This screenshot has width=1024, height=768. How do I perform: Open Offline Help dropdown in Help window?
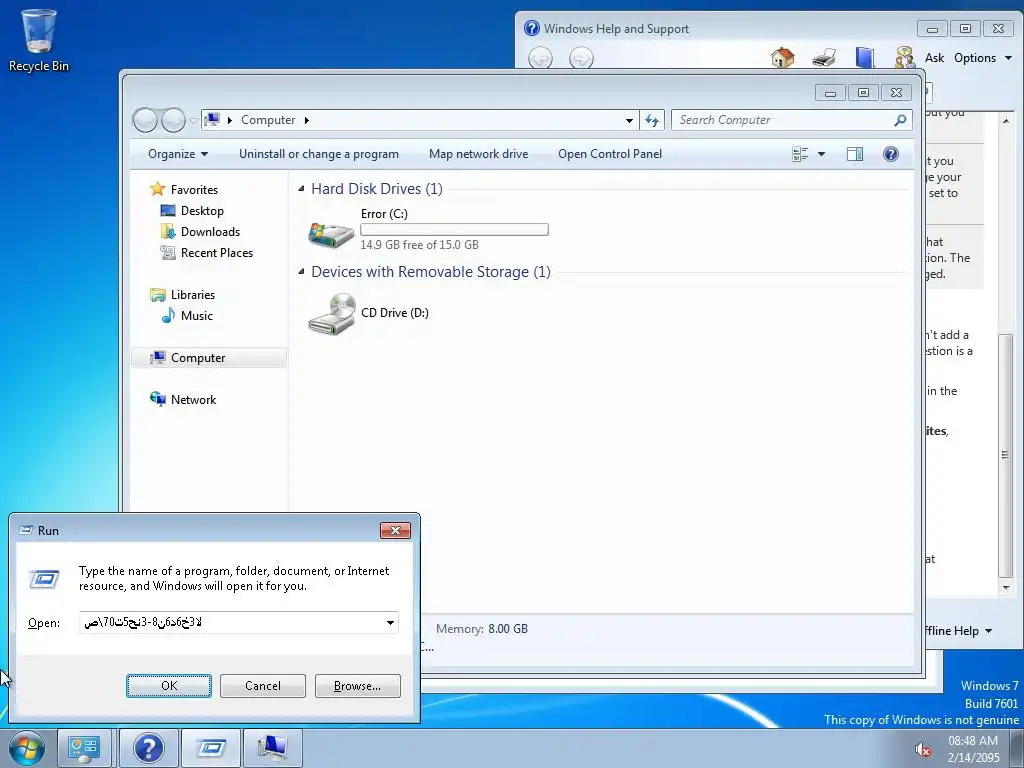coord(958,631)
